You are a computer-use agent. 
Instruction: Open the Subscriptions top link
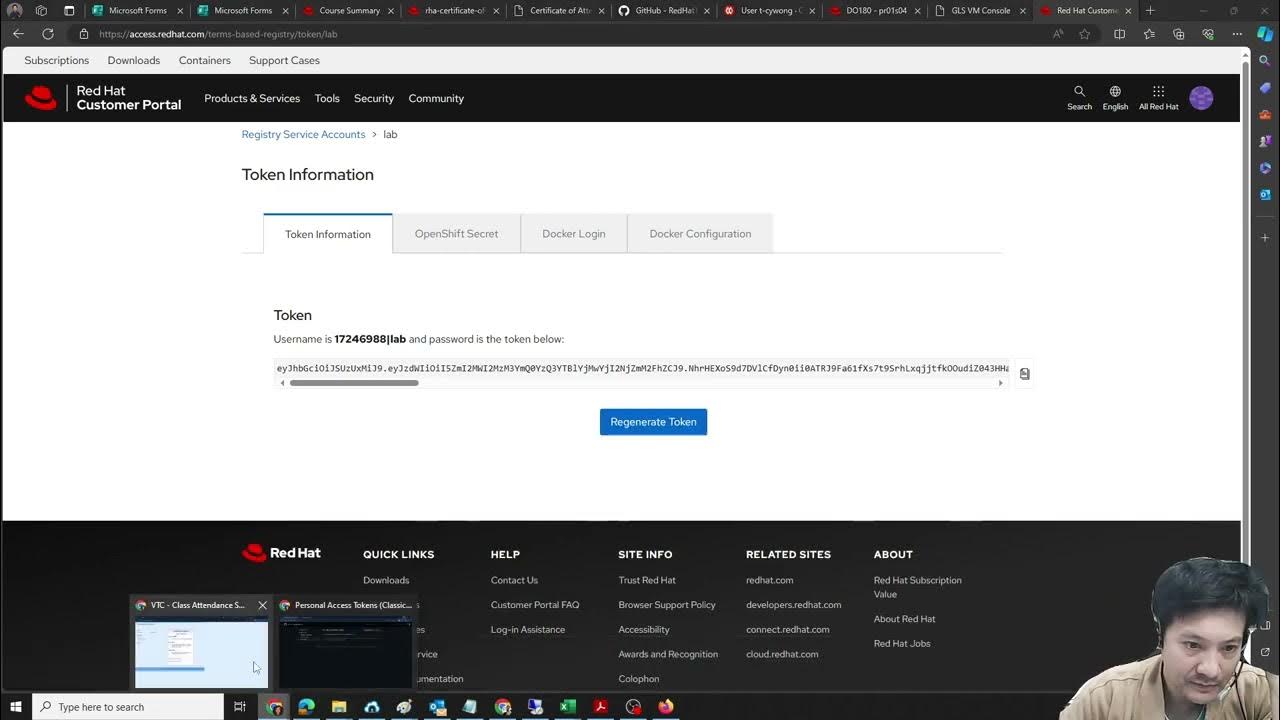[x=56, y=60]
